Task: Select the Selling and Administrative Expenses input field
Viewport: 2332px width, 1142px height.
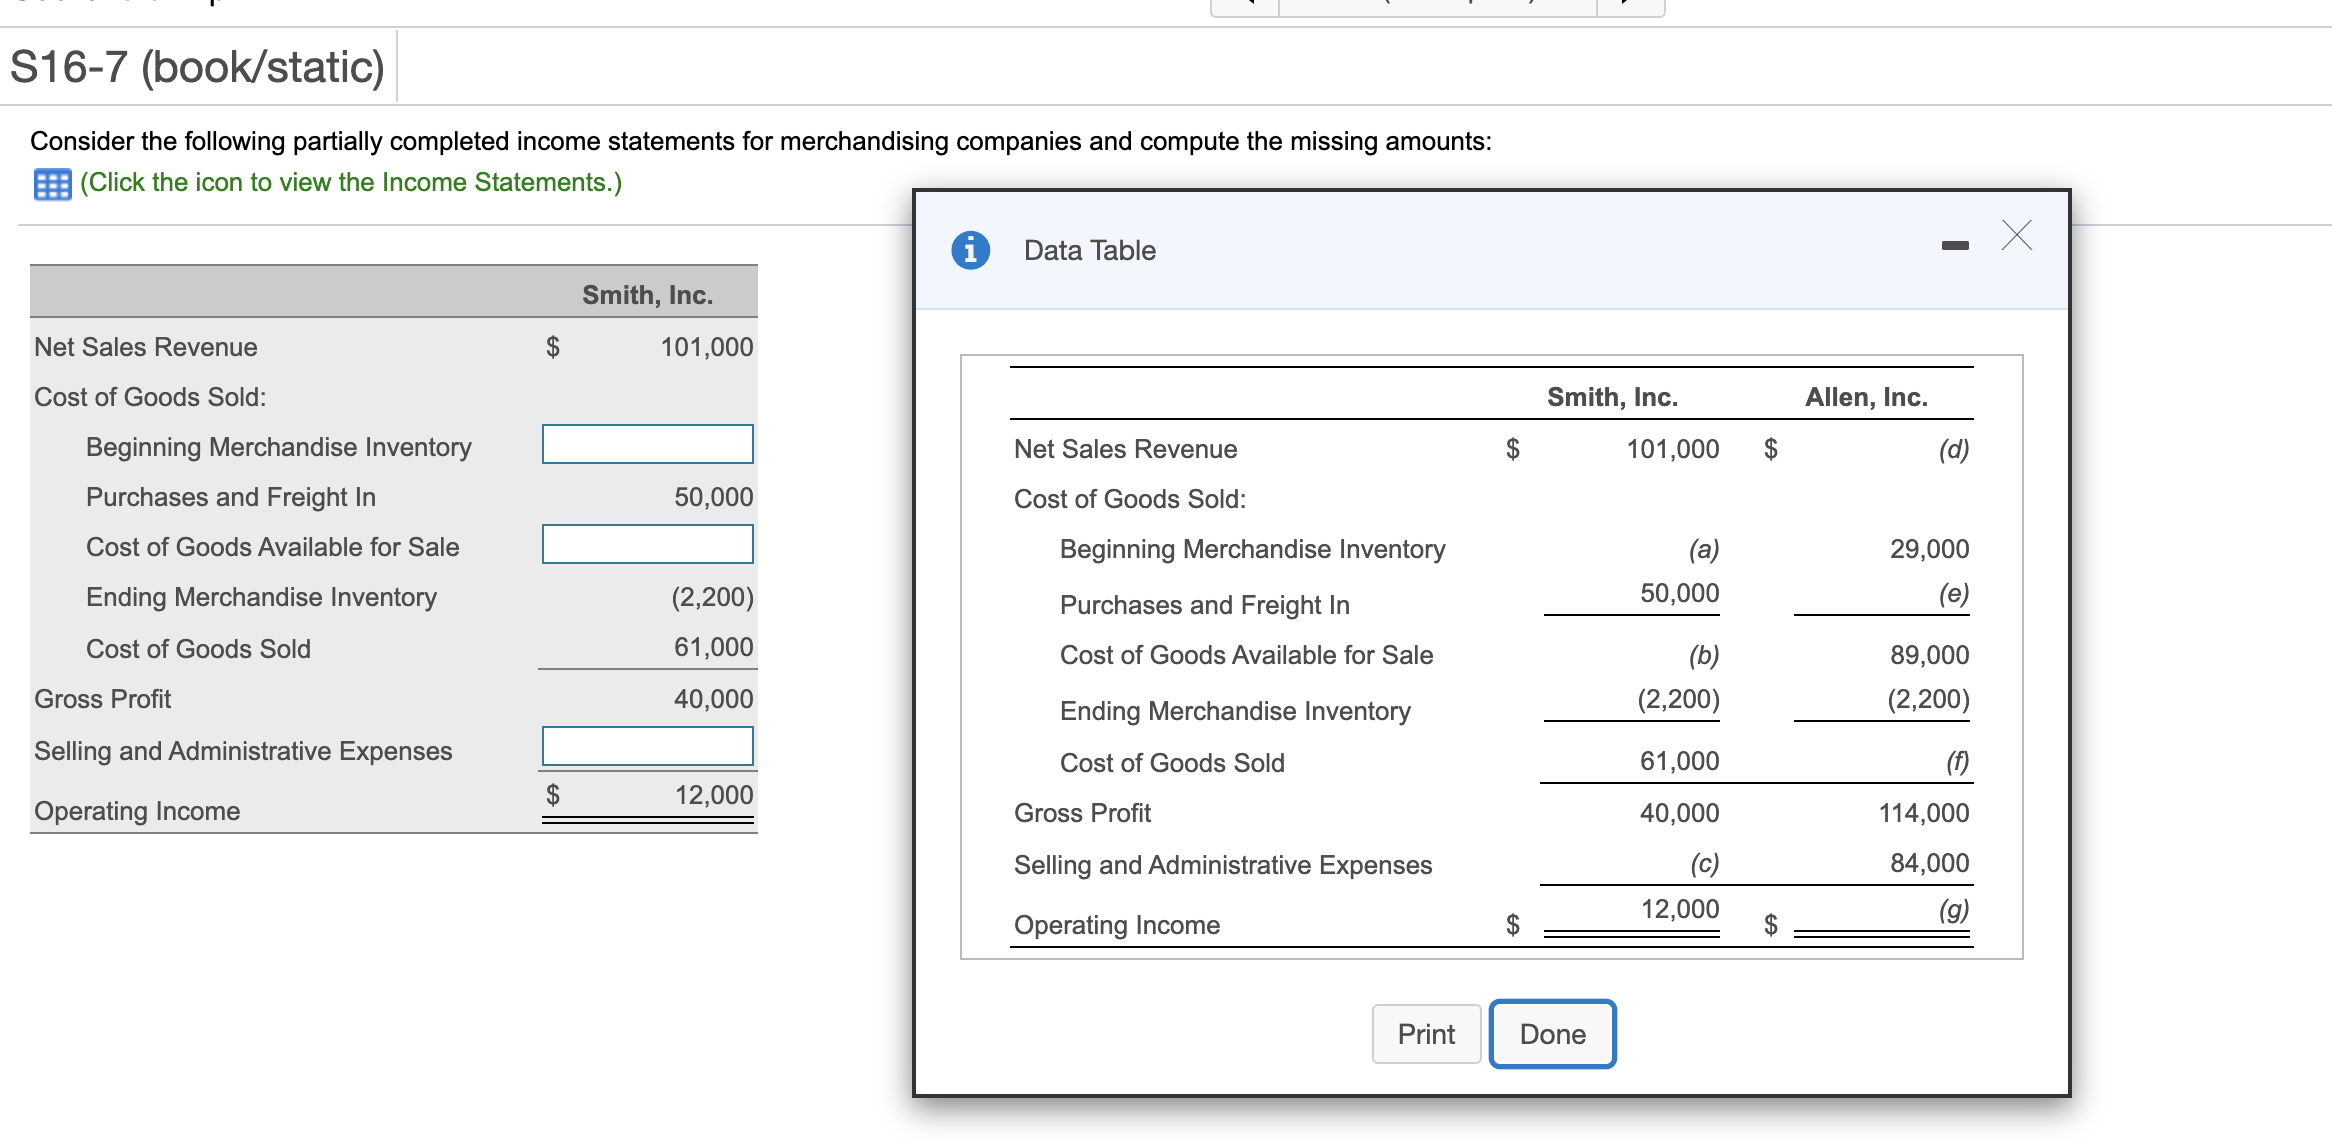Action: pyautogui.click(x=646, y=745)
